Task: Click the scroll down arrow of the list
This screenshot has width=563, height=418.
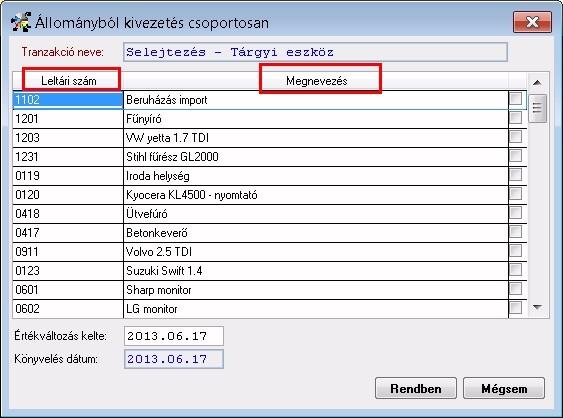Action: 538,307
